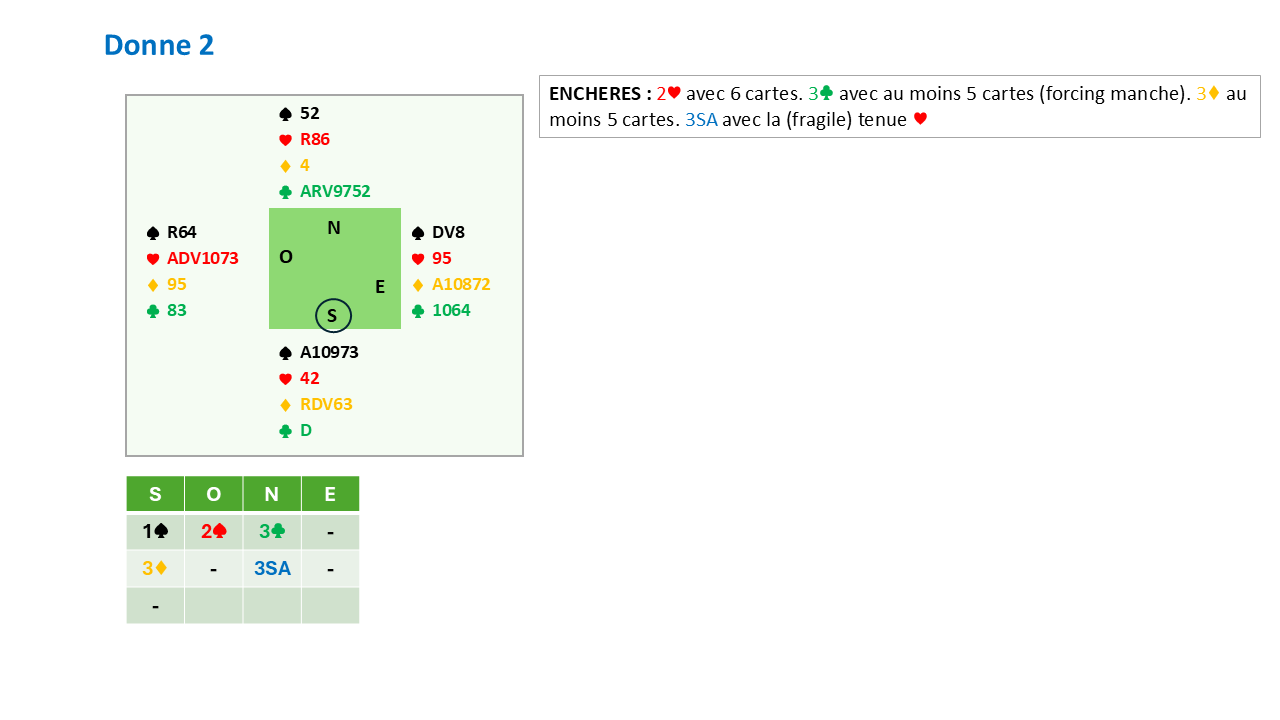1280x720 pixels.
Task: Select South's 1 spade opening bid cell
Action: (x=155, y=532)
